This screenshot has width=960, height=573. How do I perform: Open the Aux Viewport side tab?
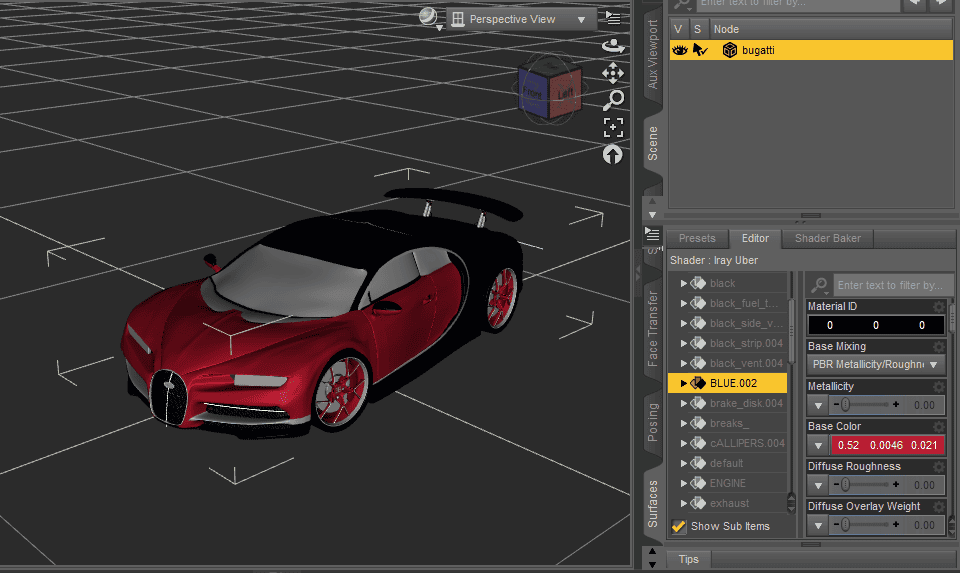point(653,54)
